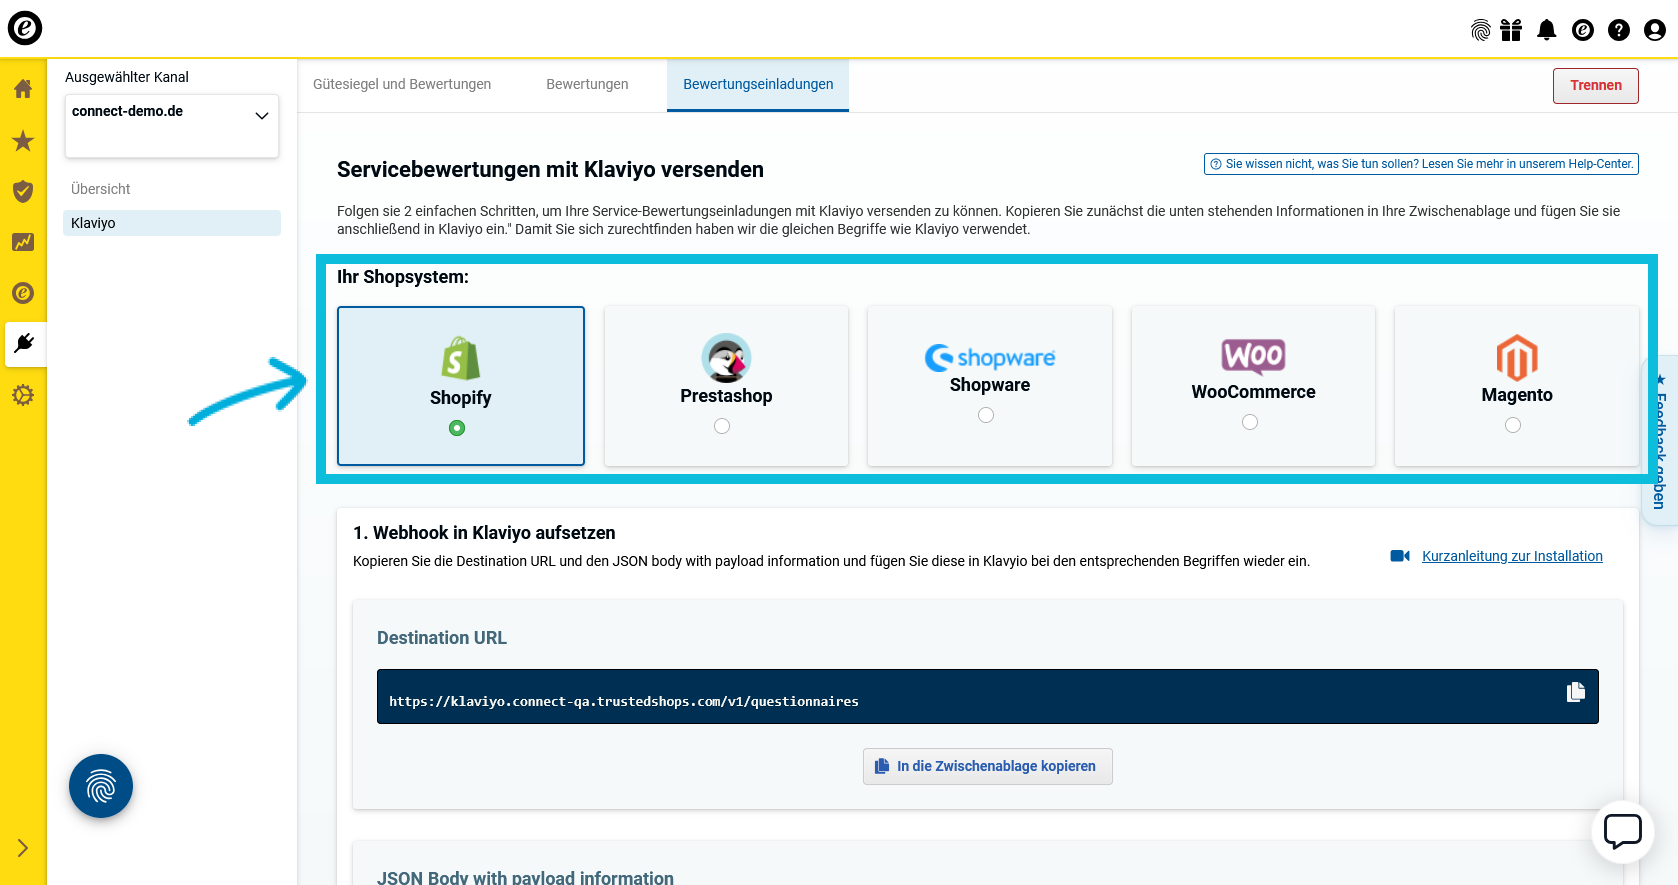Click the circled 'e' icon in top bar
The image size is (1678, 885).
1583,30
